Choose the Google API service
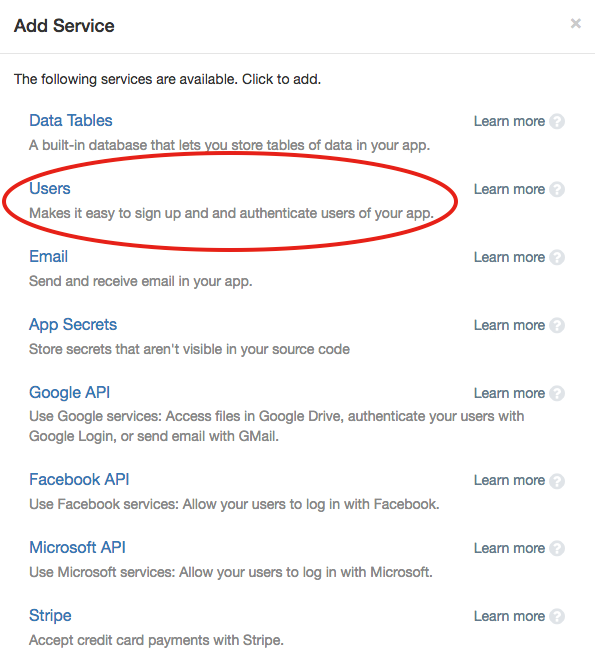Screen dimensions: 595x653 point(70,393)
